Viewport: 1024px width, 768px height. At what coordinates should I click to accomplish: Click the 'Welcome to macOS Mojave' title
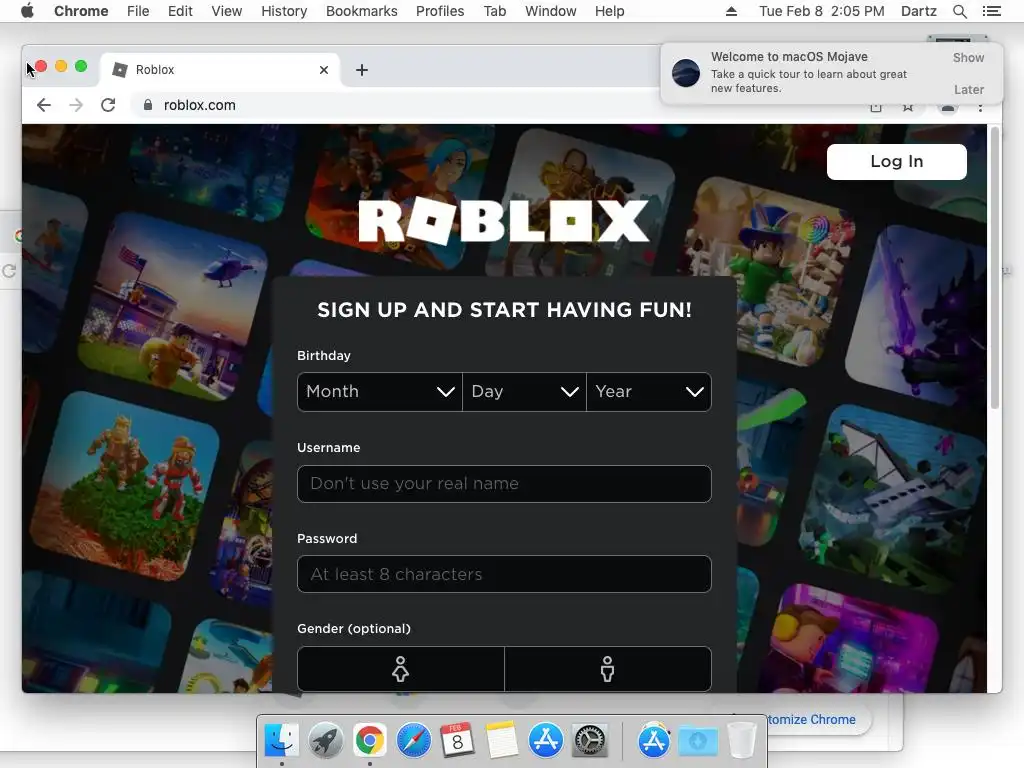point(789,57)
